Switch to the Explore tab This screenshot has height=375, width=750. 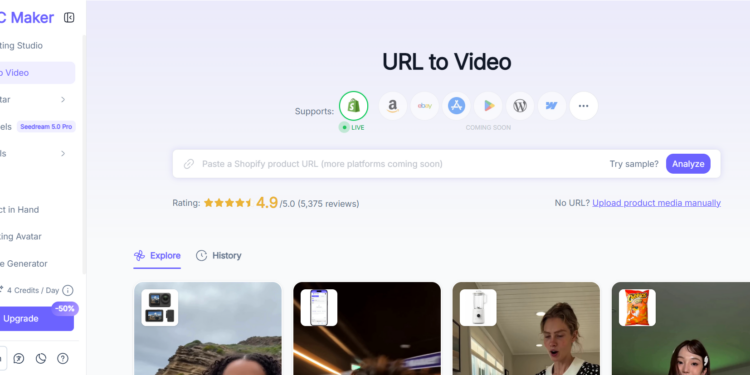[x=157, y=256]
